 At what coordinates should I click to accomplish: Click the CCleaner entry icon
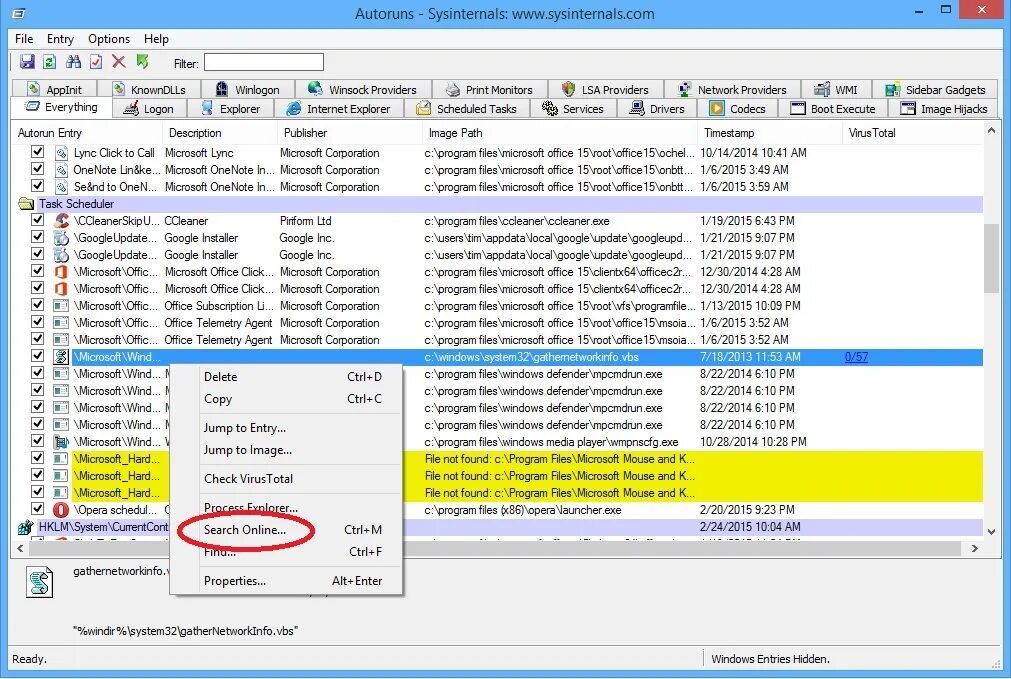(x=61, y=221)
